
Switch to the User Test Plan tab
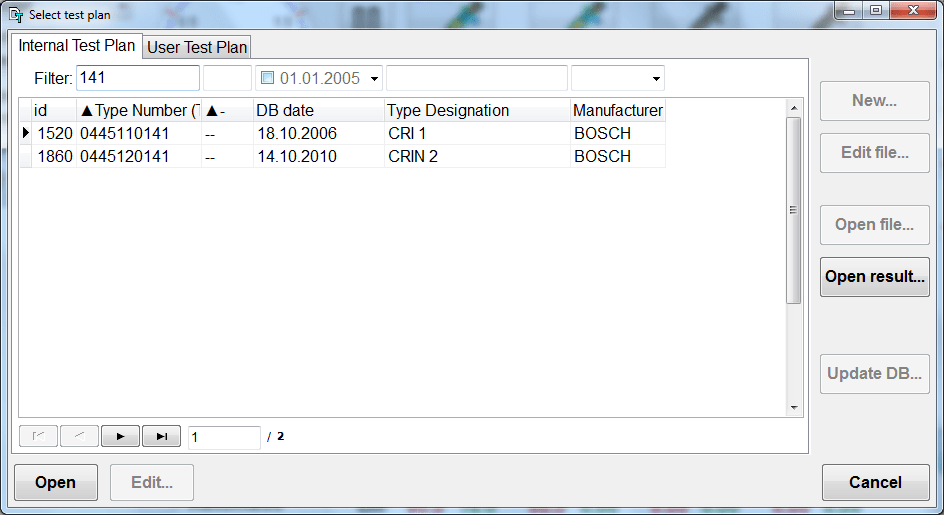(197, 47)
